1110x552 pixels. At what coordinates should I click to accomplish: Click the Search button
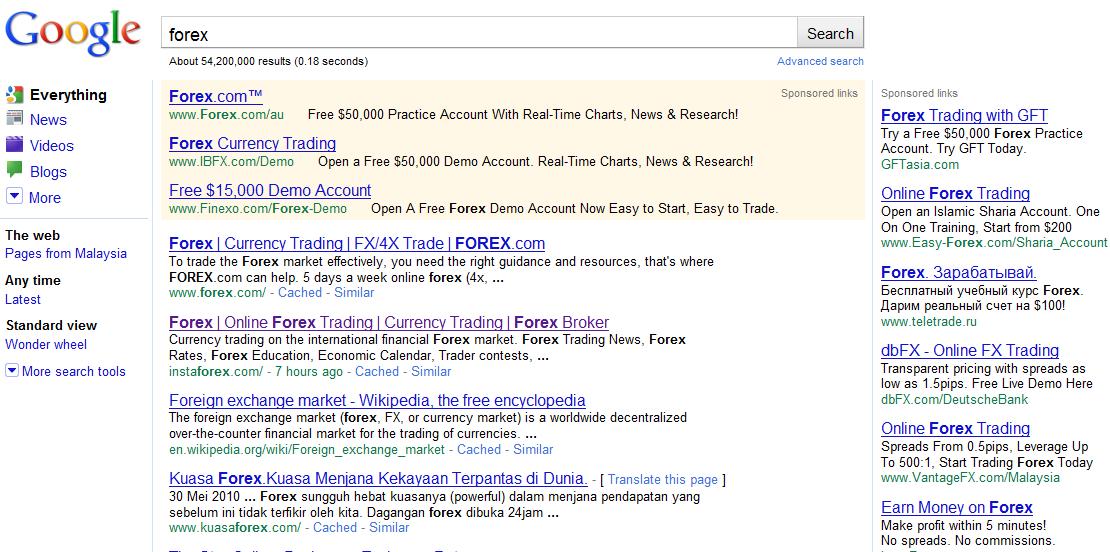pos(830,33)
